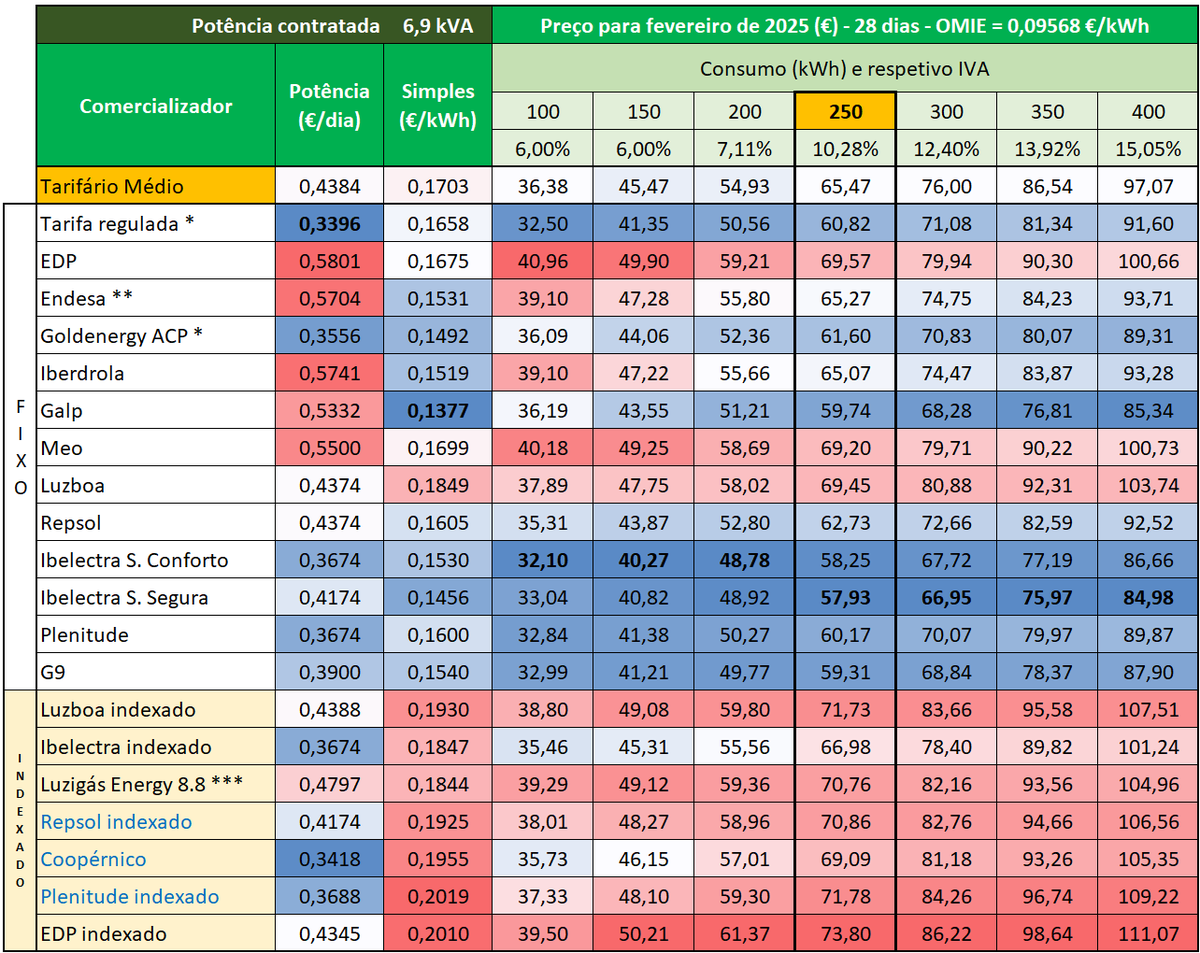Click the Potência (€/dia) column header
The image size is (1200, 953).
329,105
